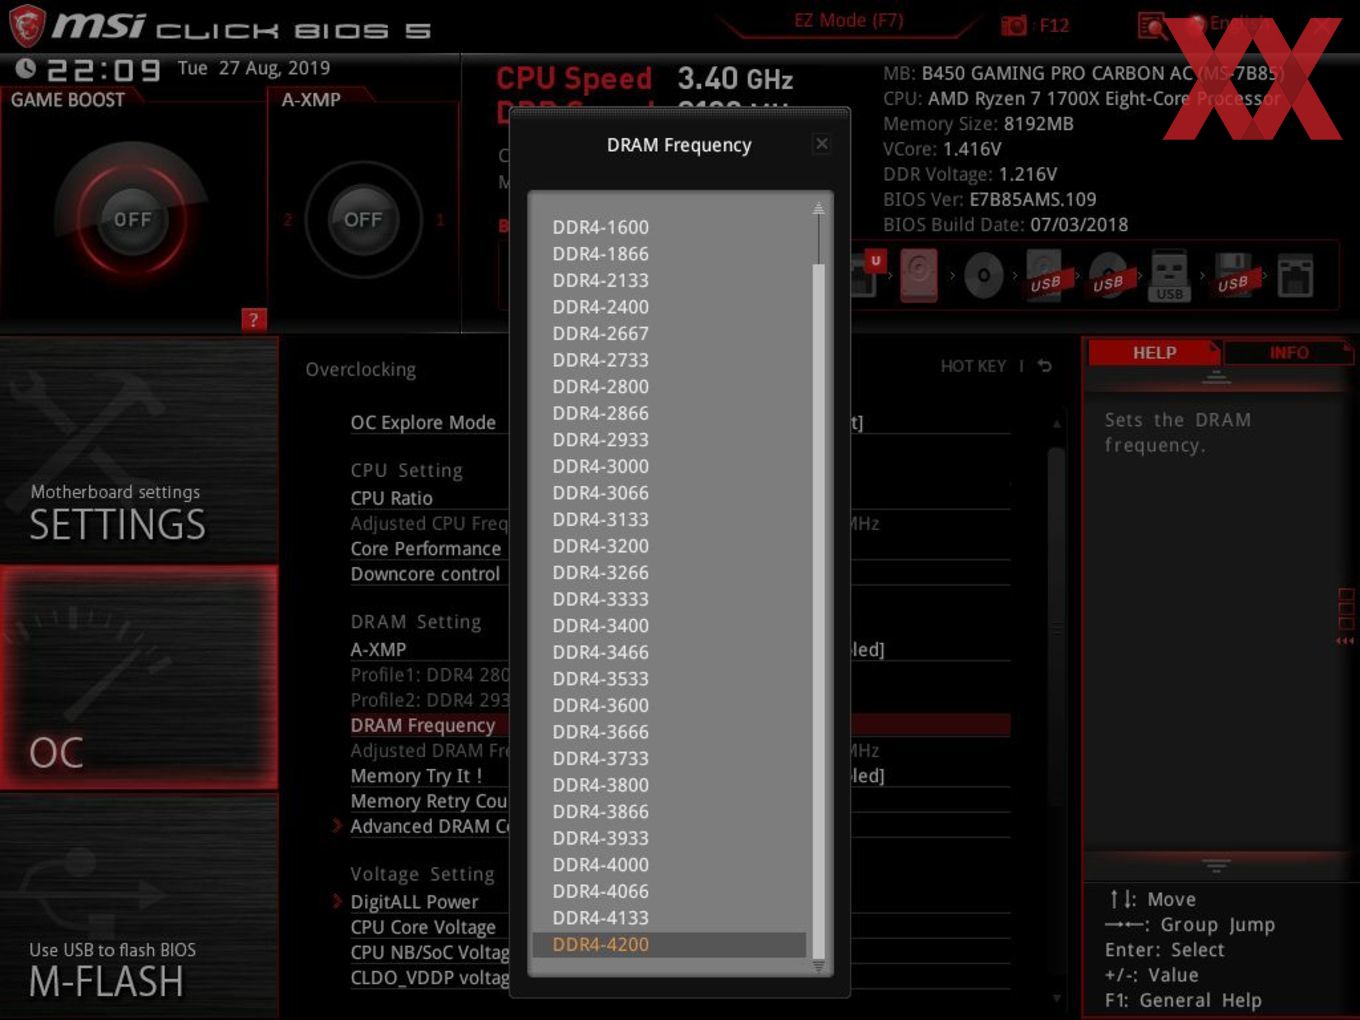Open the M-FLASH BIOS flashing section
1360x1020 pixels.
(139, 905)
